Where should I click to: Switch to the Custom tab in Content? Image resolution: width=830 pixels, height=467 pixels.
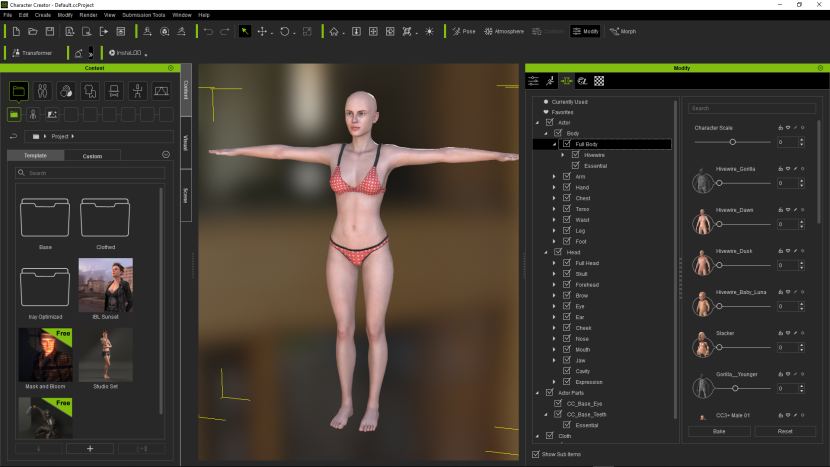[x=91, y=156]
